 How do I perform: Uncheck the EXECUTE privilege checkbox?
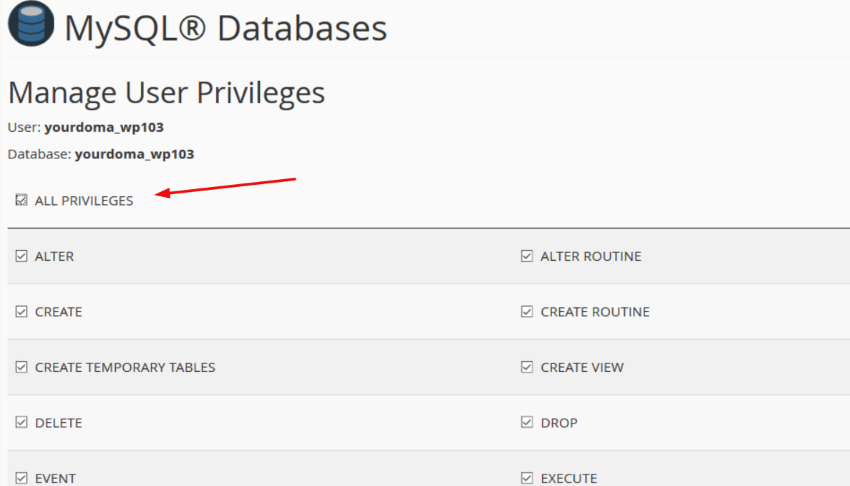527,478
